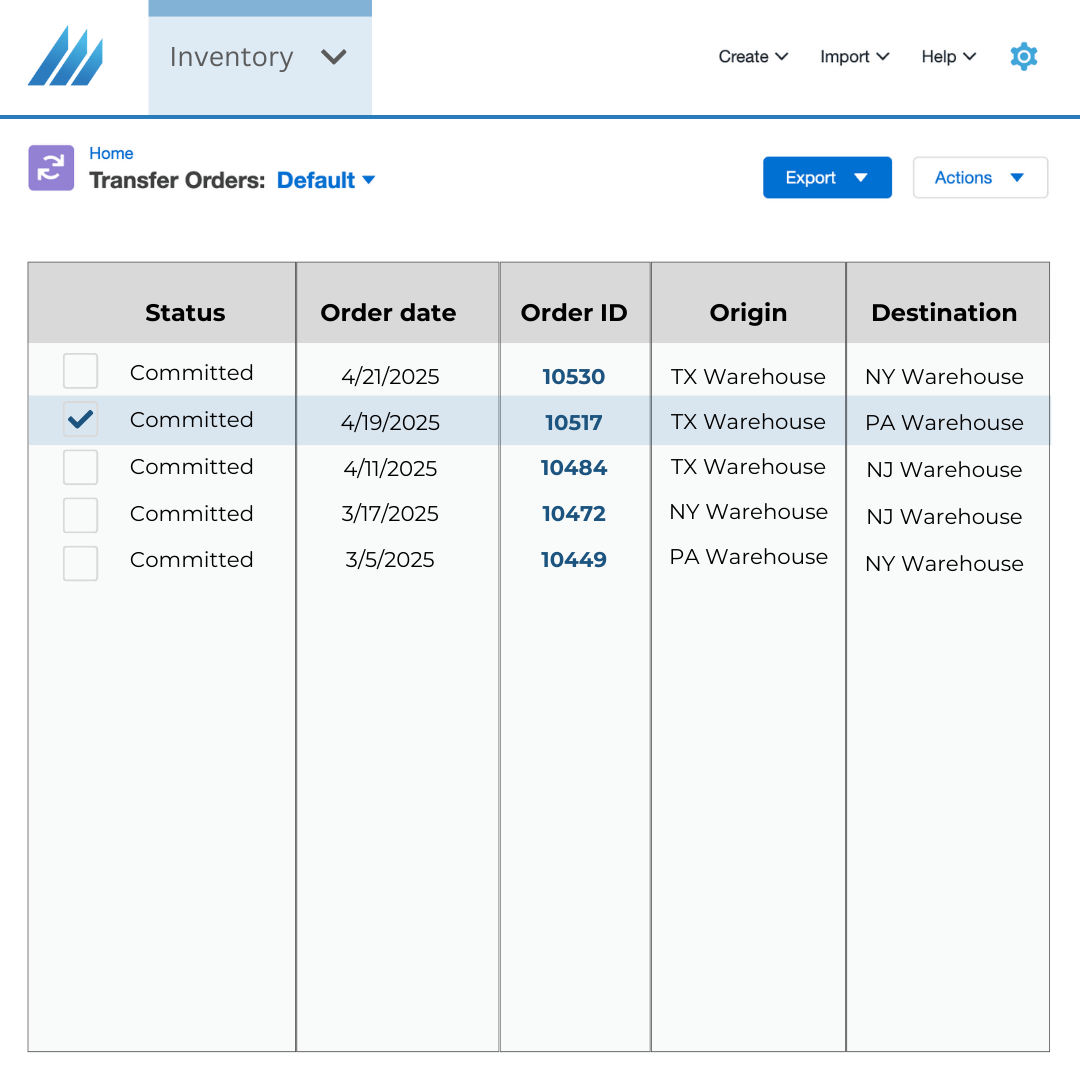
Task: Expand the Actions dropdown
Action: (979, 178)
